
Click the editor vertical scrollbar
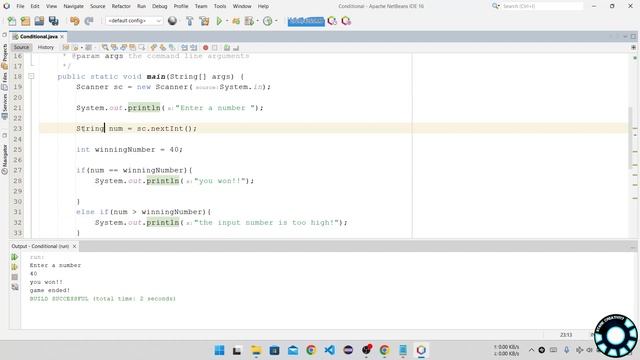coord(631,137)
